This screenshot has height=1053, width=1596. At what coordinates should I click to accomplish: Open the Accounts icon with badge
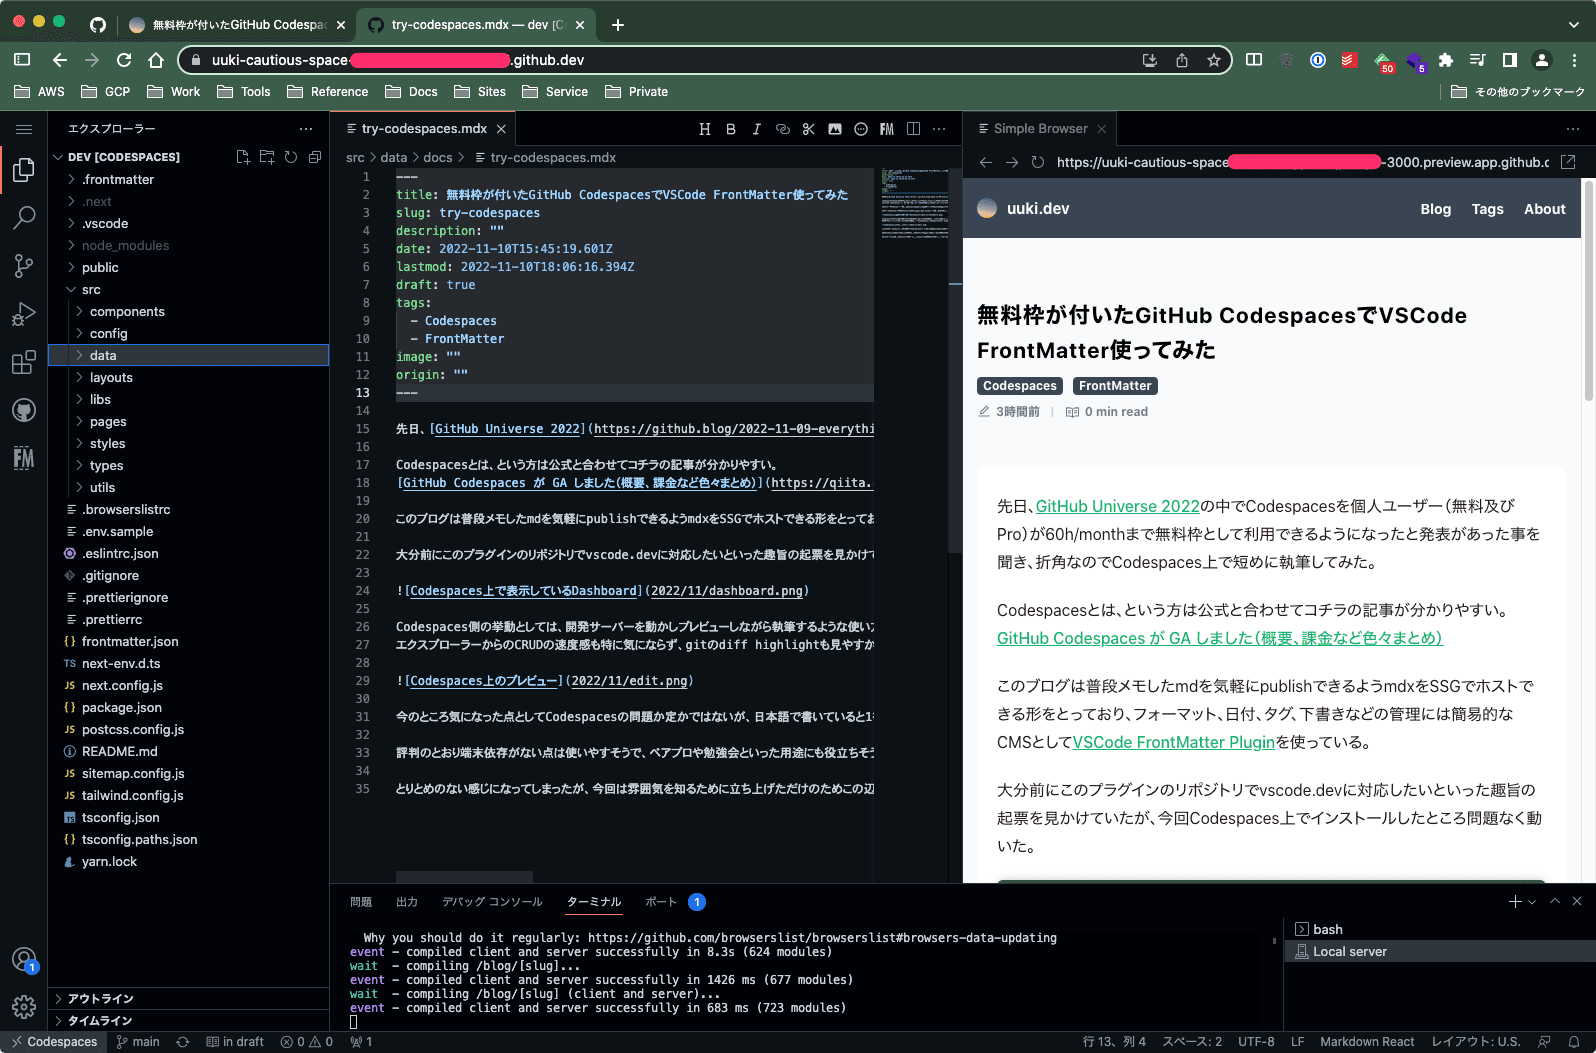tap(24, 960)
